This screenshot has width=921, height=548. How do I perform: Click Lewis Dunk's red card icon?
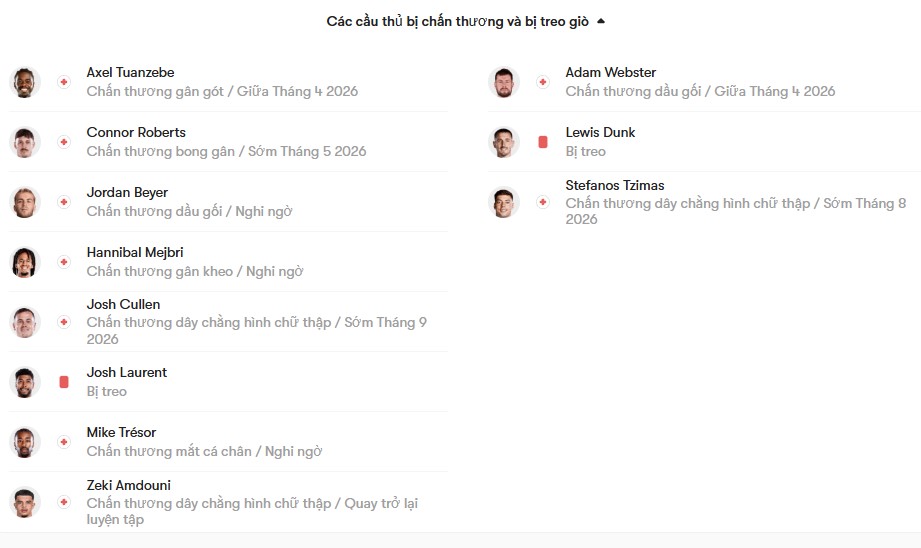[x=543, y=142]
